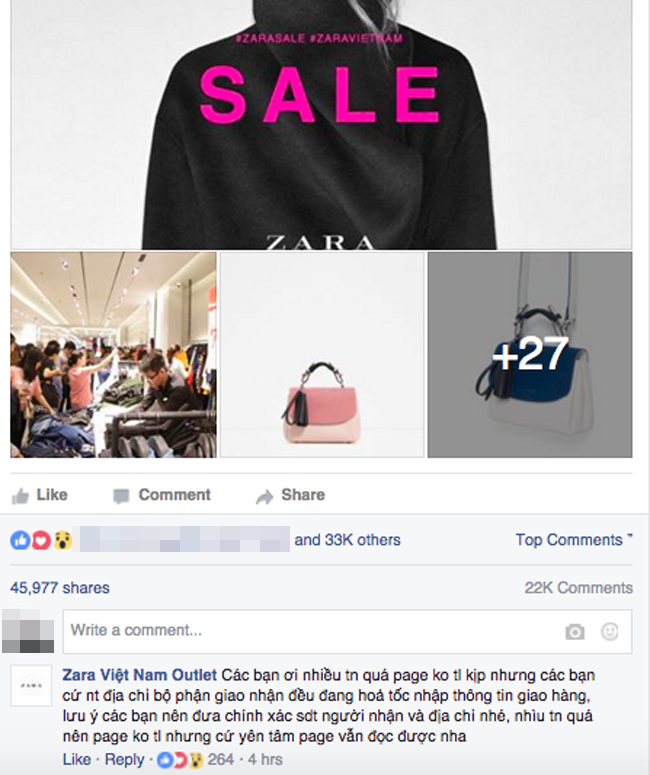Image resolution: width=650 pixels, height=775 pixels.
Task: Open the crowded store photo
Action: [x=113, y=354]
